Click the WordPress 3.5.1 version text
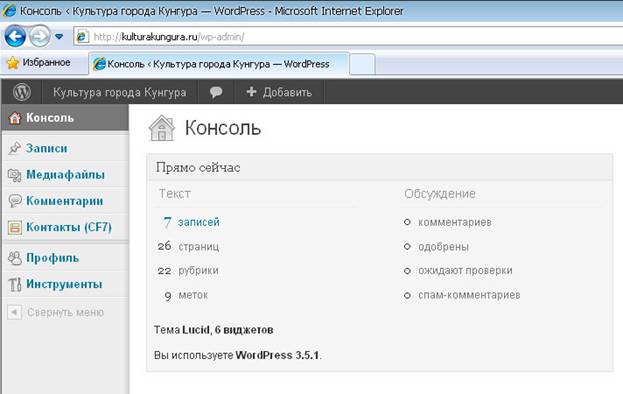Screen dimensions: 623x394 (277, 355)
